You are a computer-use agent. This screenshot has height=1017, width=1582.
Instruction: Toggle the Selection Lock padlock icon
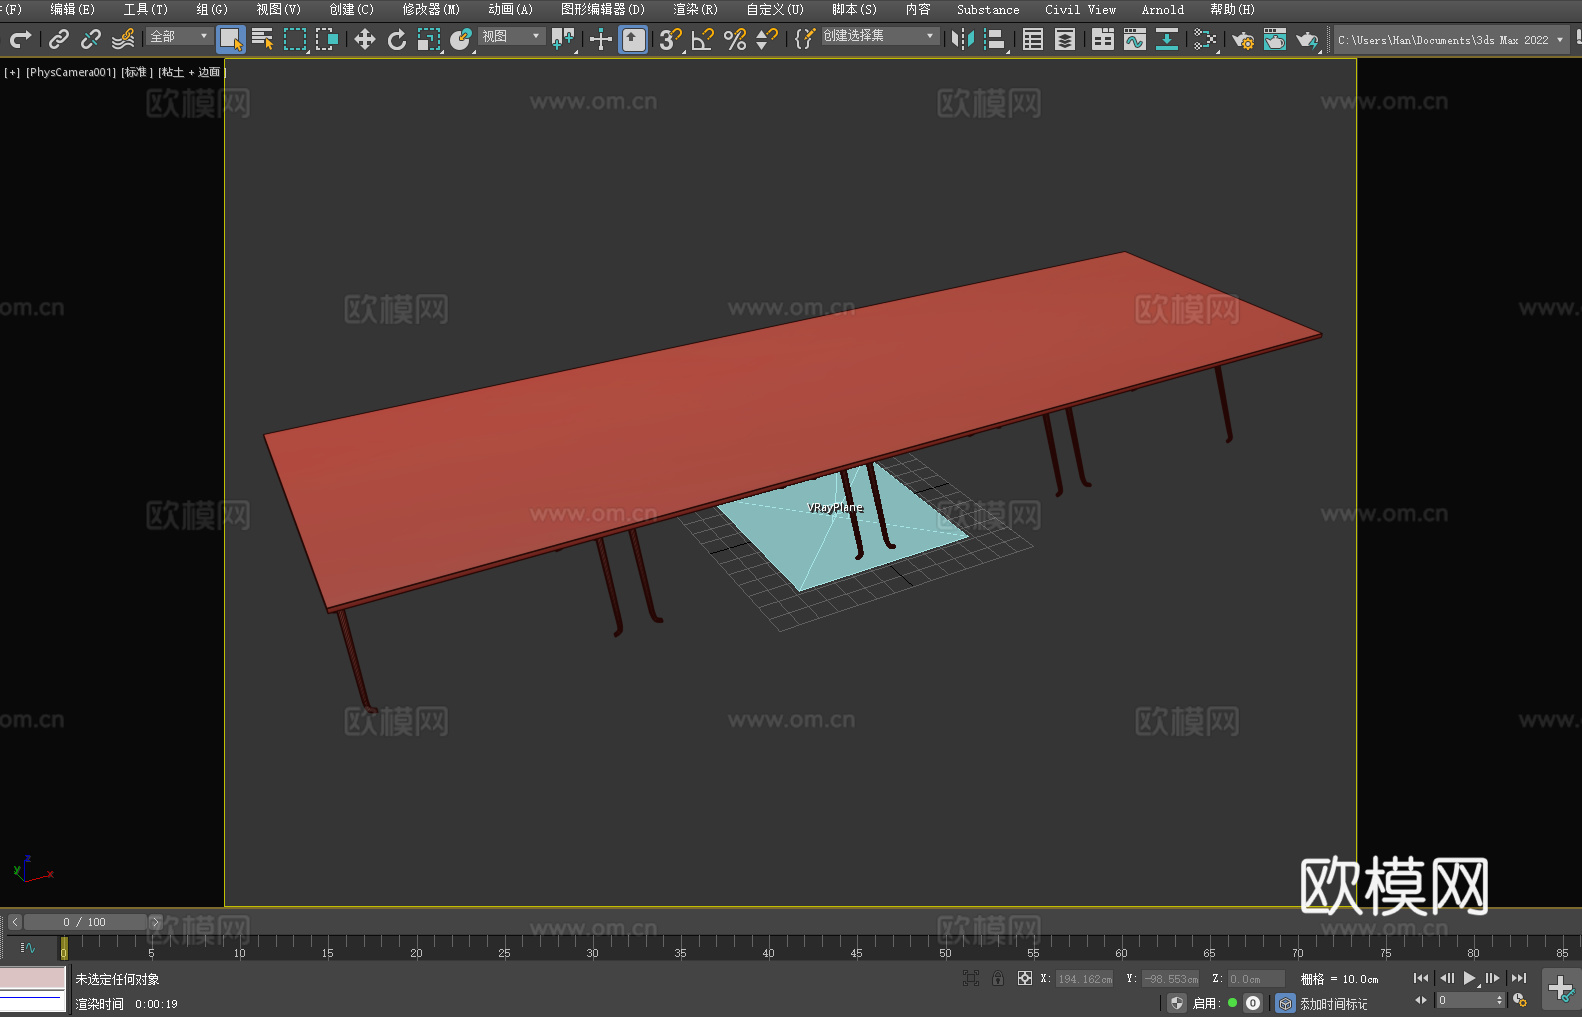[x=998, y=978]
